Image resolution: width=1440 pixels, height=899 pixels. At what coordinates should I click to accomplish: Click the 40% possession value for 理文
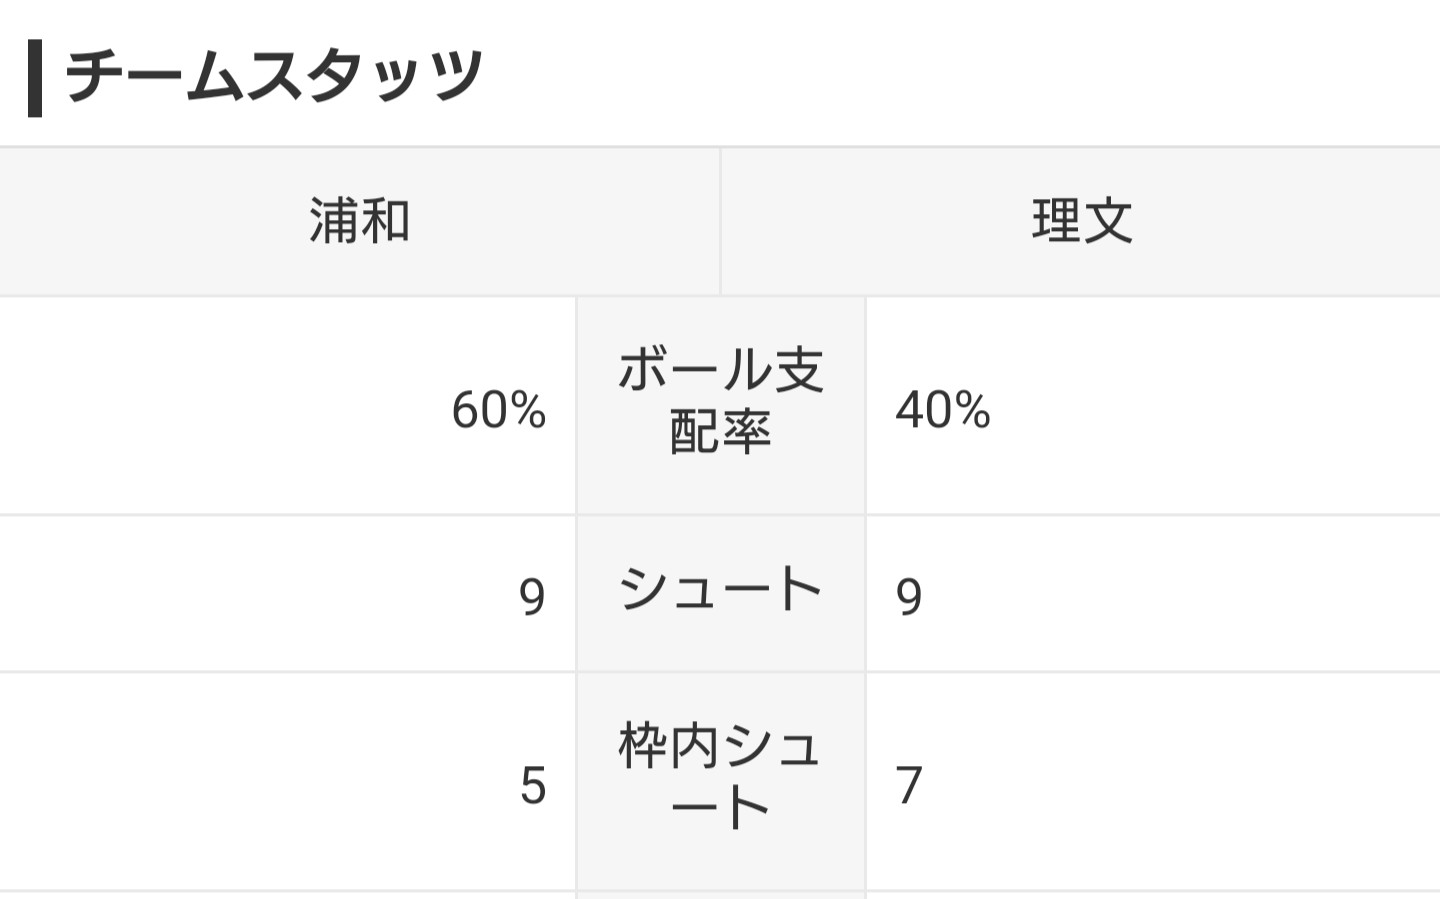point(943,410)
